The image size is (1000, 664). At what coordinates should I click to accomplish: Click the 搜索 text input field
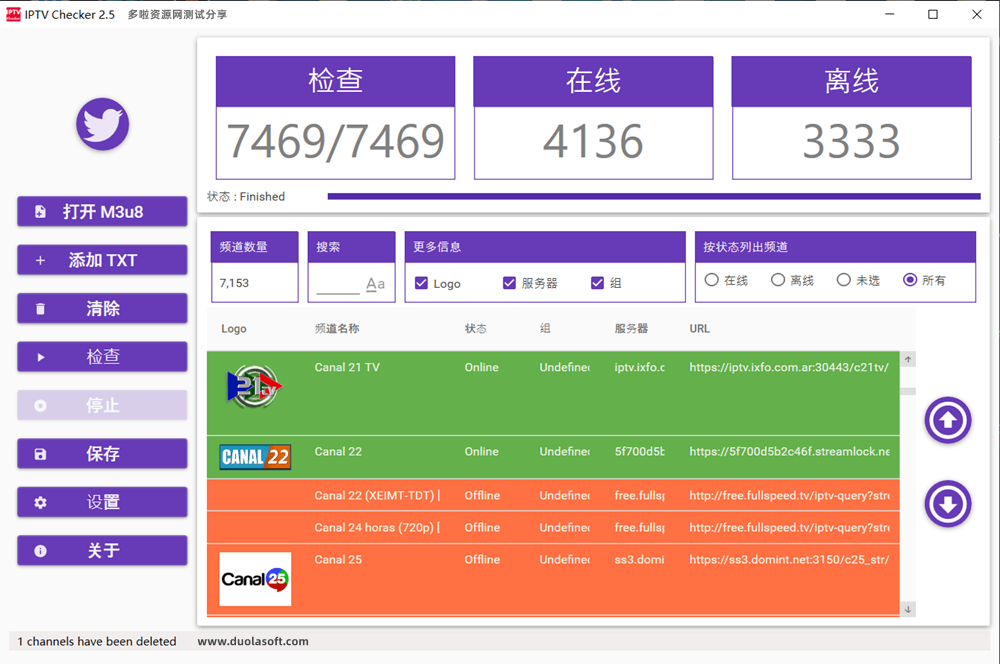[338, 284]
